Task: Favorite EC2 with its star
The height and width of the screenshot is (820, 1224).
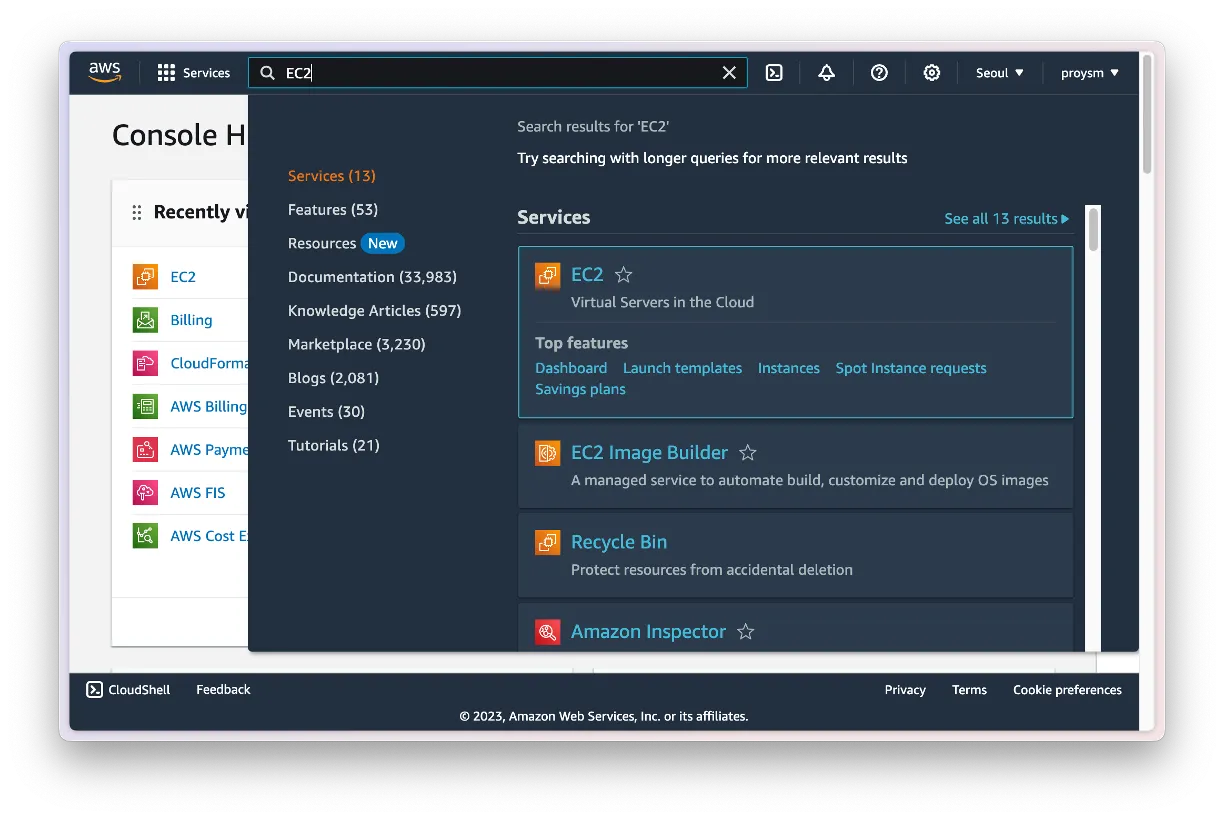Action: [x=623, y=275]
